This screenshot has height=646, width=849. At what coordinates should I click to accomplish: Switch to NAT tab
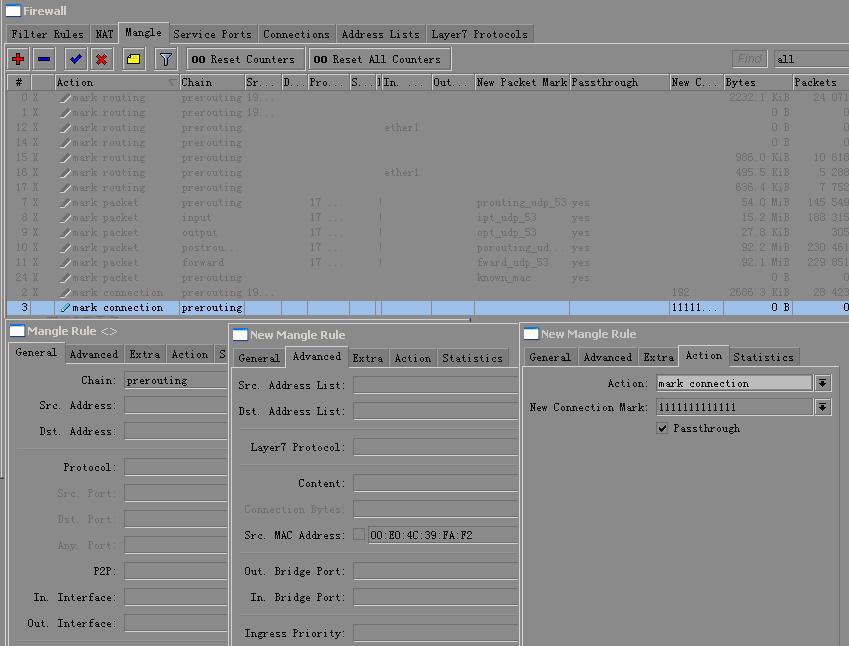[x=104, y=34]
